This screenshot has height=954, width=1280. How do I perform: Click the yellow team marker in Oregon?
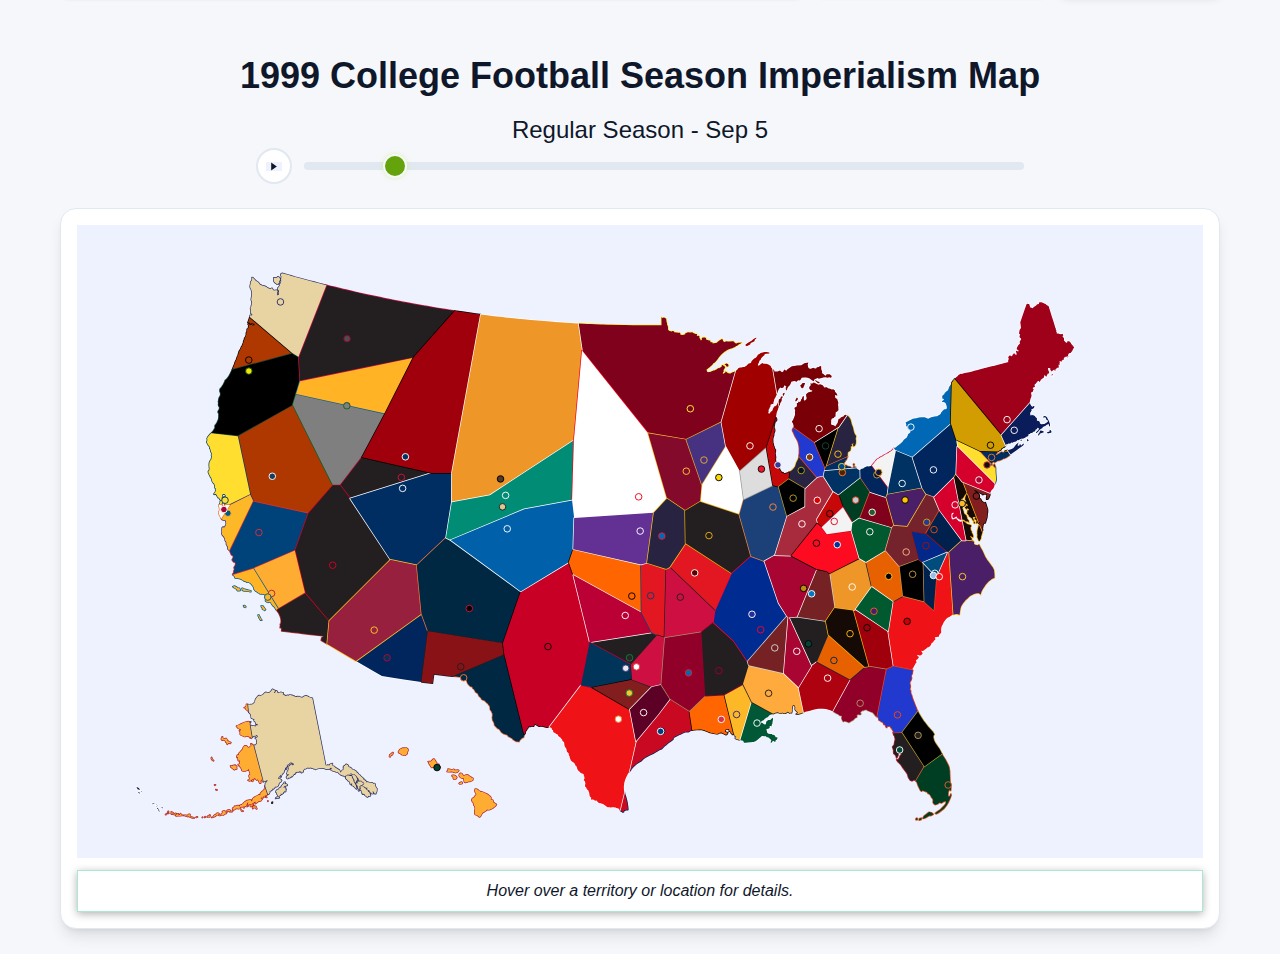coord(248,371)
